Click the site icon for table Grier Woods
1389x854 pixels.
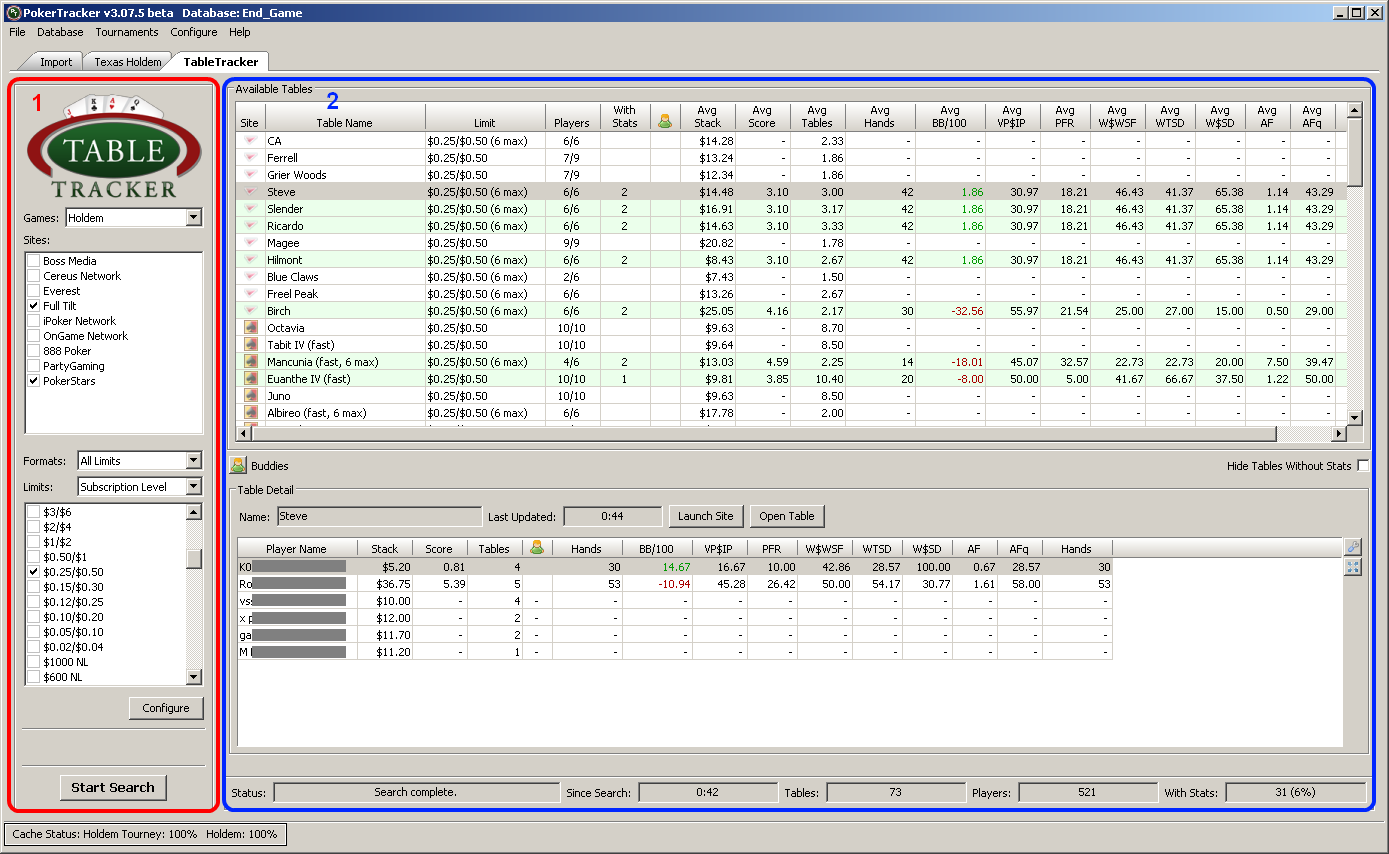coord(251,175)
